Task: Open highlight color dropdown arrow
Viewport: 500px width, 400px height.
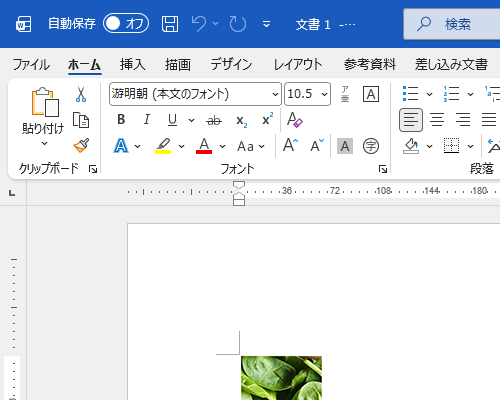Action: pos(181,146)
